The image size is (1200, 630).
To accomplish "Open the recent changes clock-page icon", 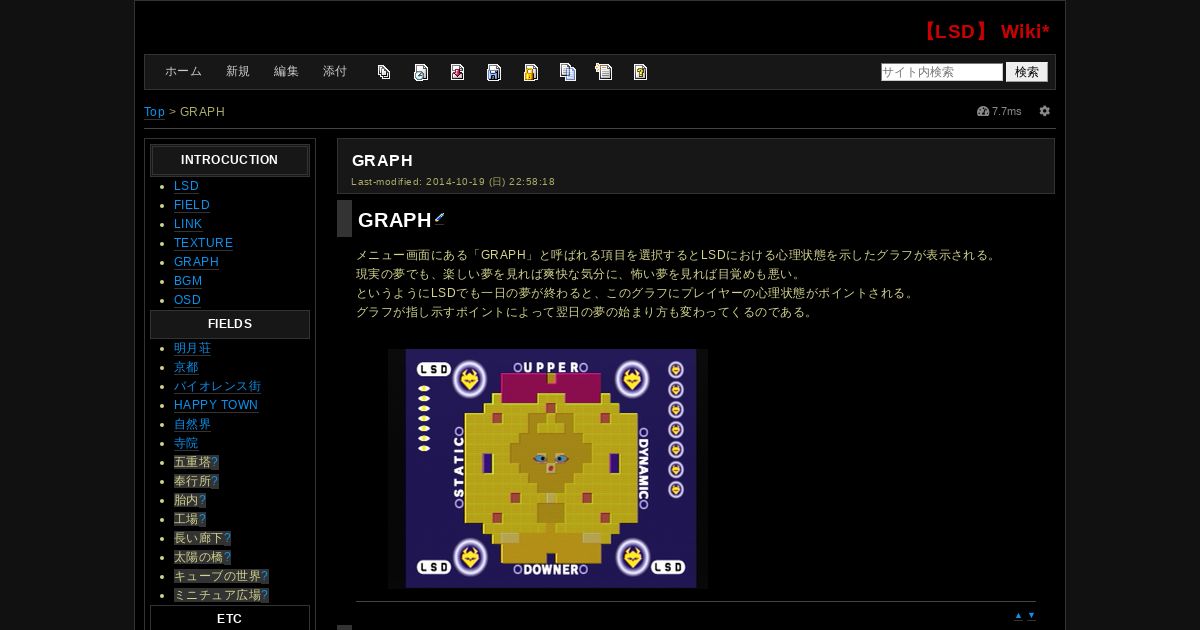I will pos(421,72).
